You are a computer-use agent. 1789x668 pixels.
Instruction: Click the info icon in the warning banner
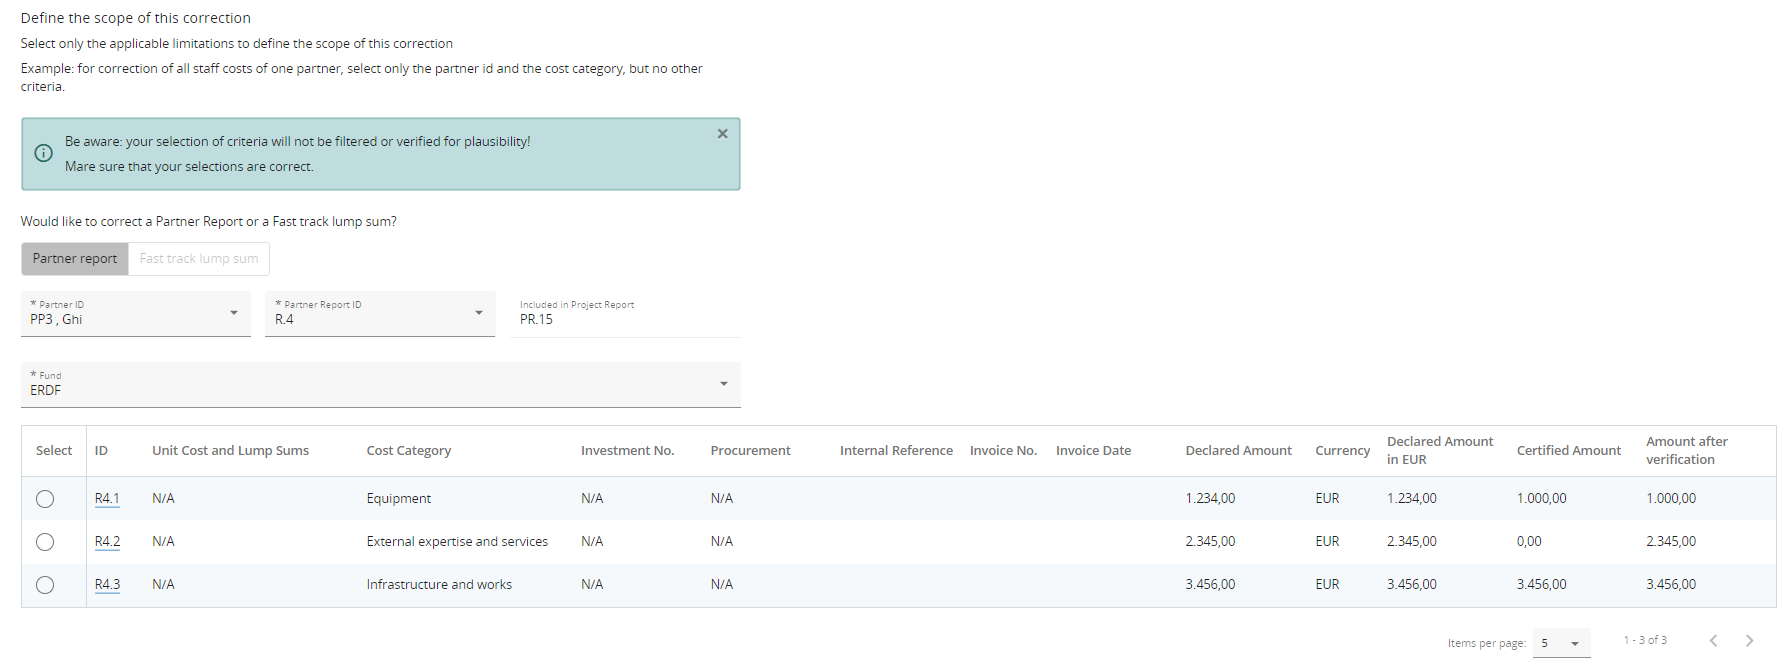[x=44, y=153]
